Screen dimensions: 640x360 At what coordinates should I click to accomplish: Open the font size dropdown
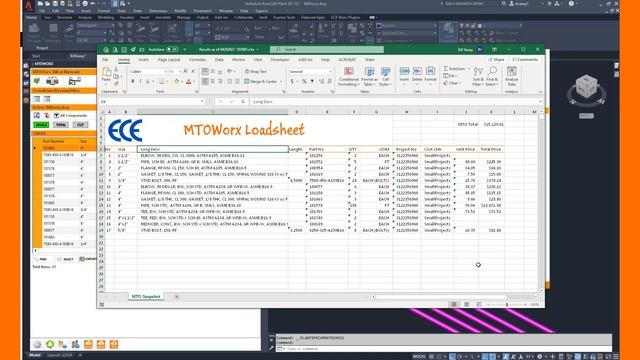click(x=179, y=71)
